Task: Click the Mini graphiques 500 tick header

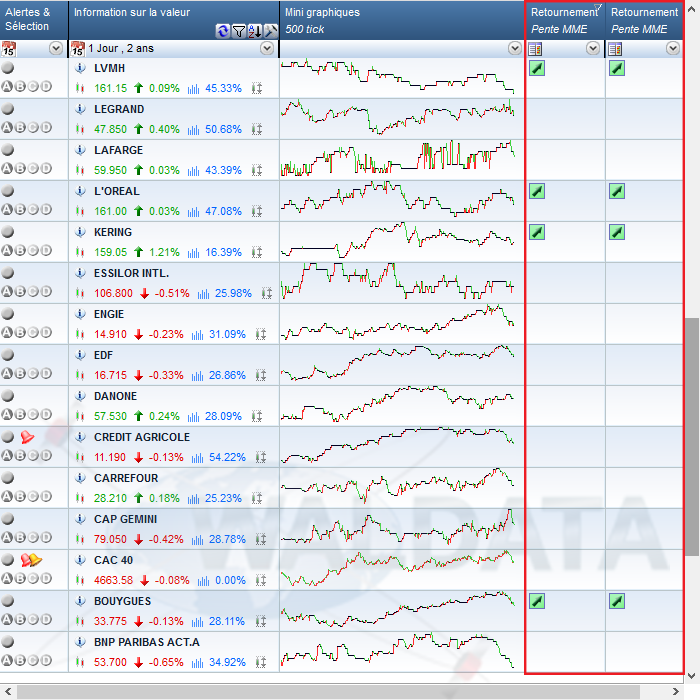Action: click(402, 20)
